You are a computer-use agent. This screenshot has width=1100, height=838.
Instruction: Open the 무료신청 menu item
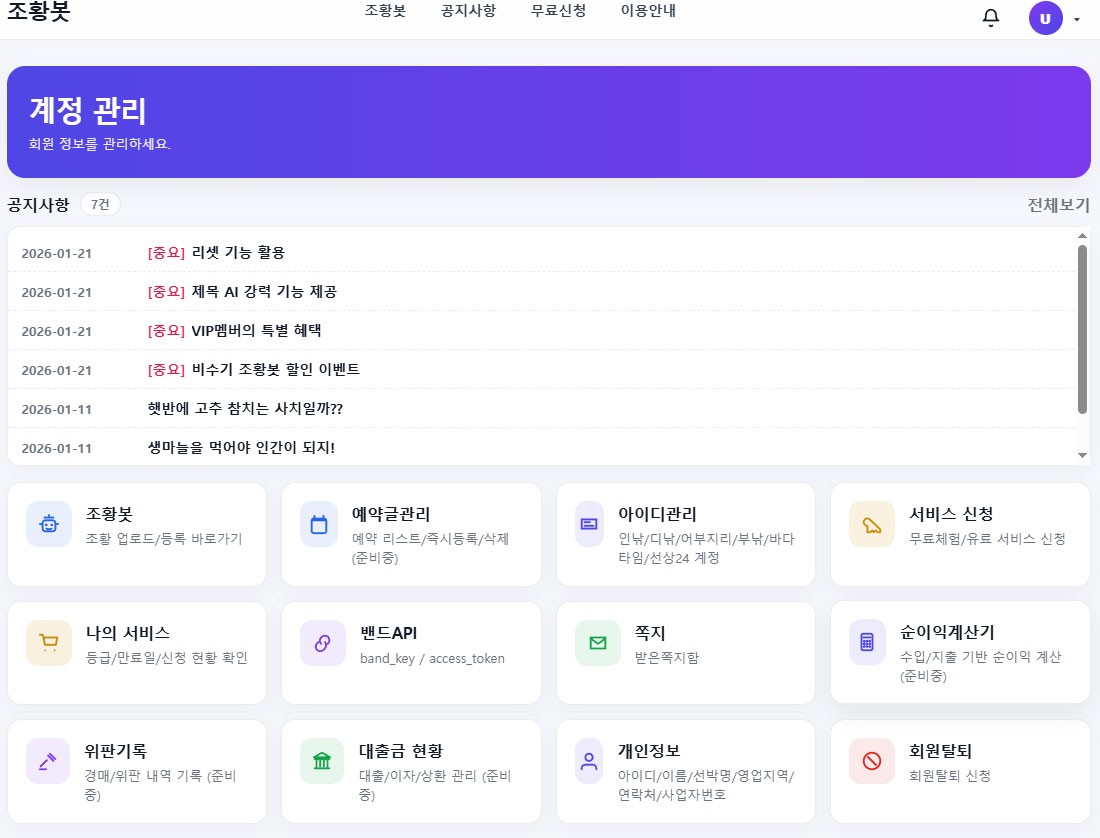(558, 11)
